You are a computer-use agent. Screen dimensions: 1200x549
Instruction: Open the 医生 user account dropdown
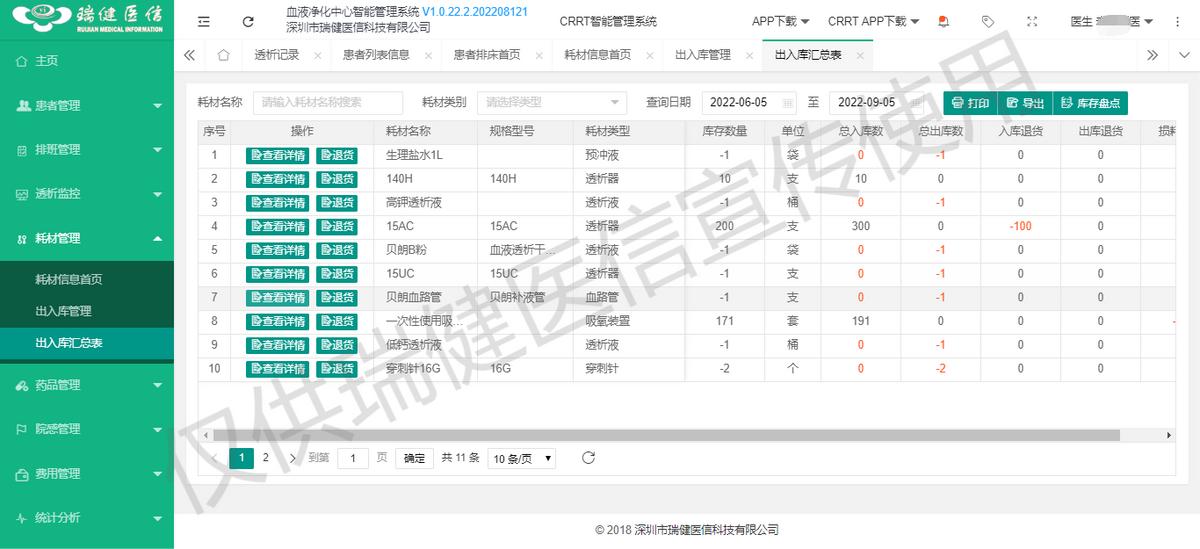1112,21
